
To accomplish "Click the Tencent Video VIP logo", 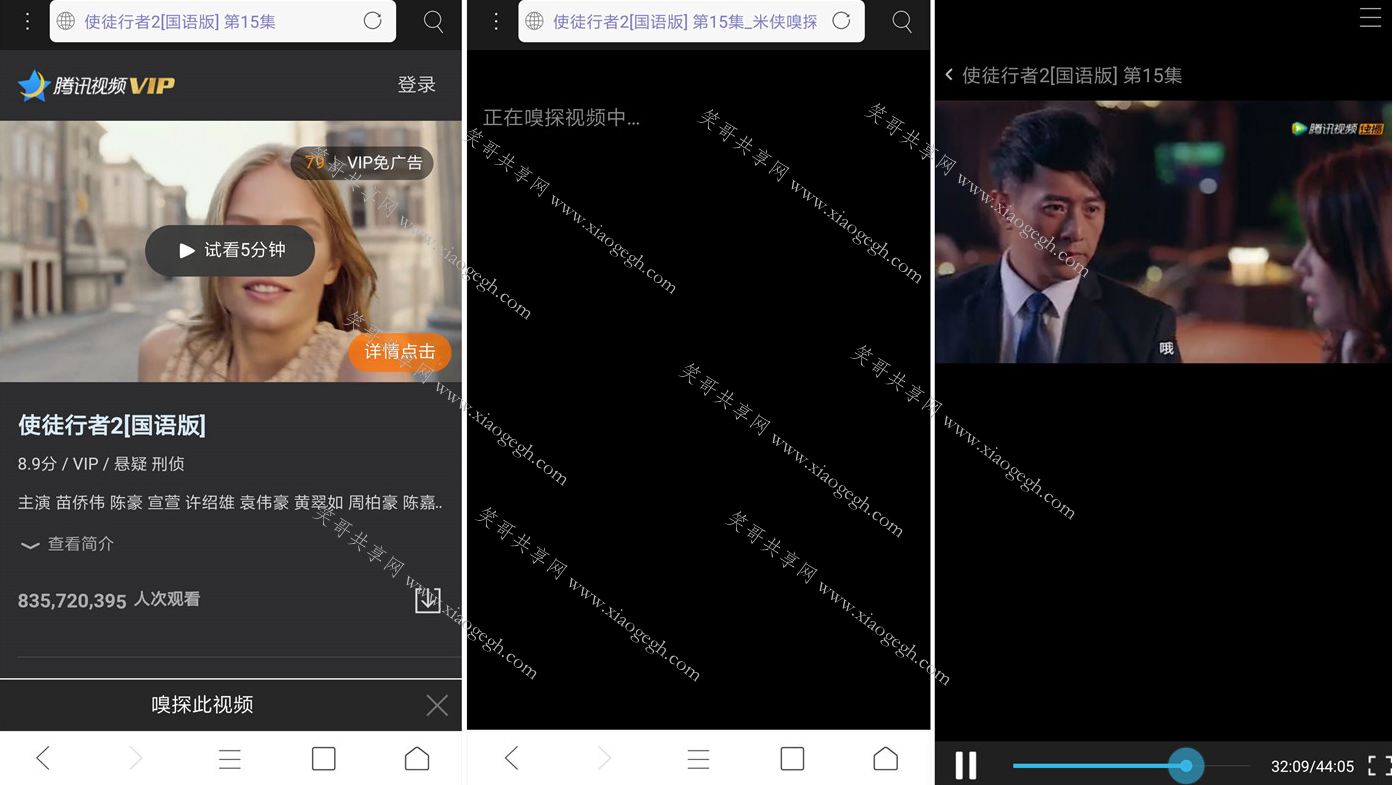I will (x=96, y=85).
